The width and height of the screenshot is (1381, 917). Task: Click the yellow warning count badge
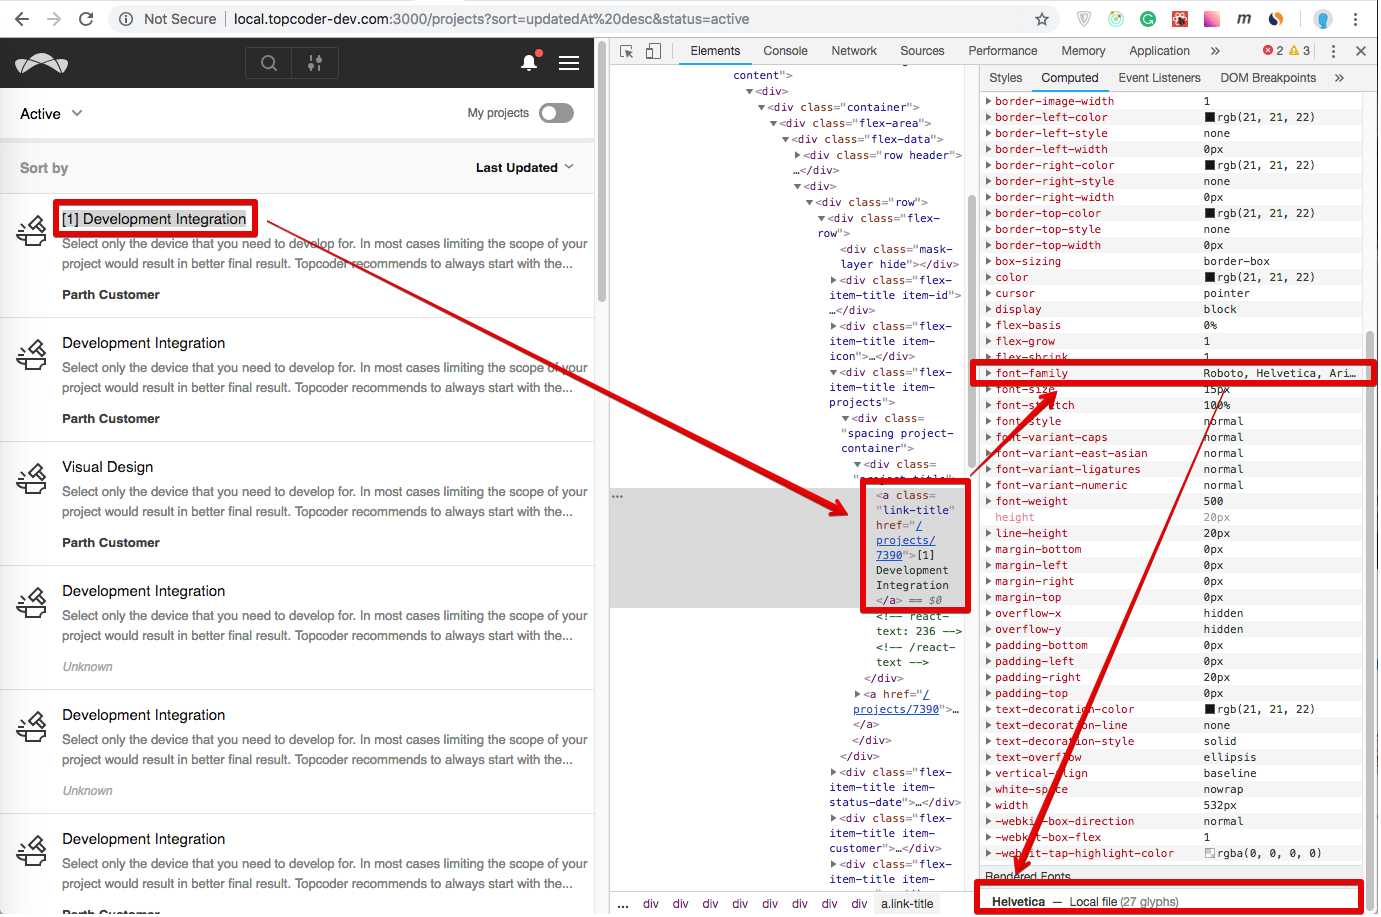pyautogui.click(x=1300, y=51)
